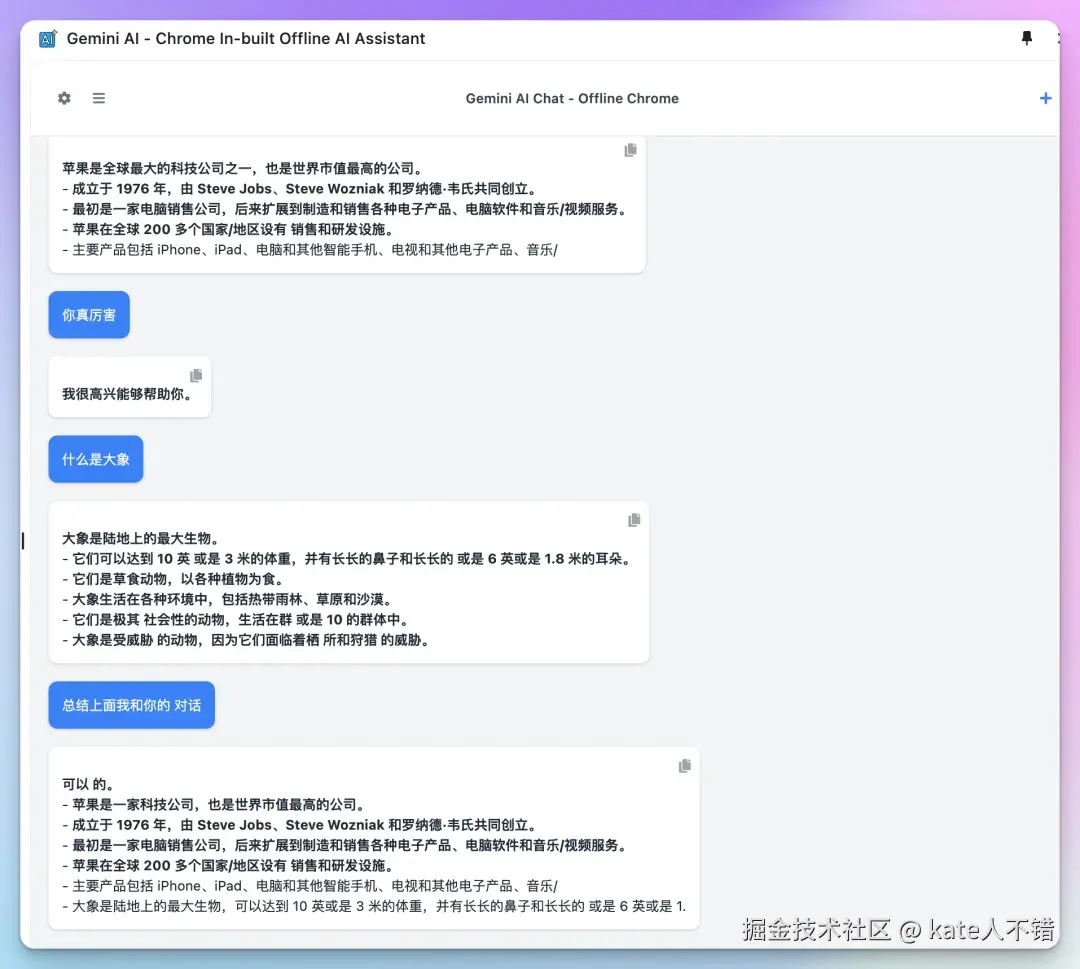Select the 你真厉害 user message bubble
This screenshot has height=969, width=1080.
[x=89, y=314]
